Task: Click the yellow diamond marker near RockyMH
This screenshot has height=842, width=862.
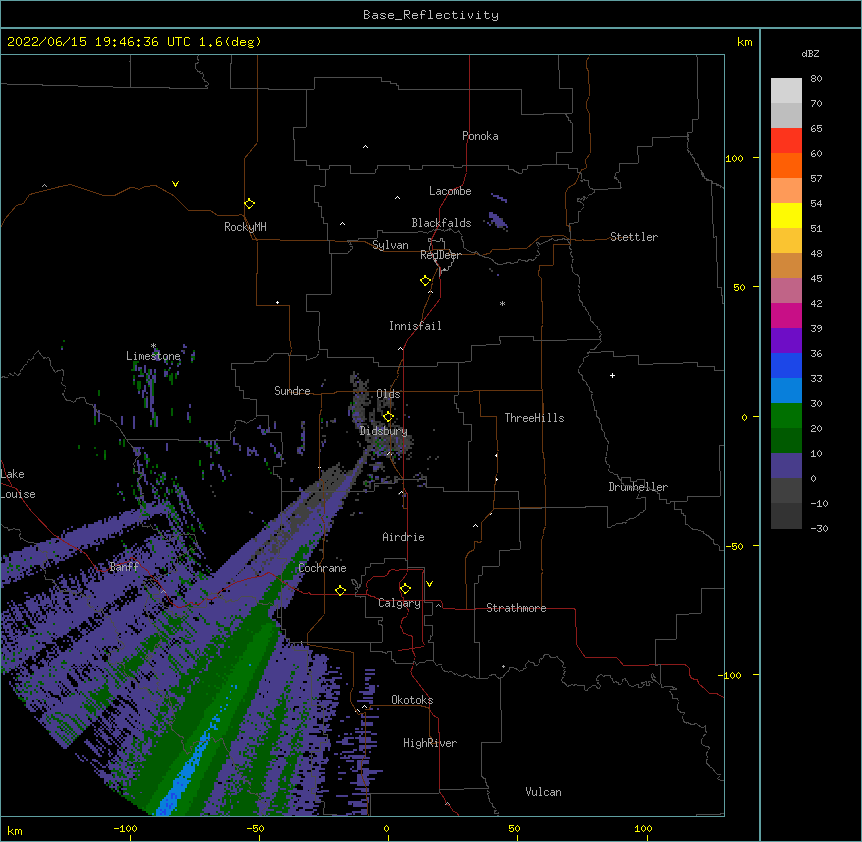Action: click(249, 203)
